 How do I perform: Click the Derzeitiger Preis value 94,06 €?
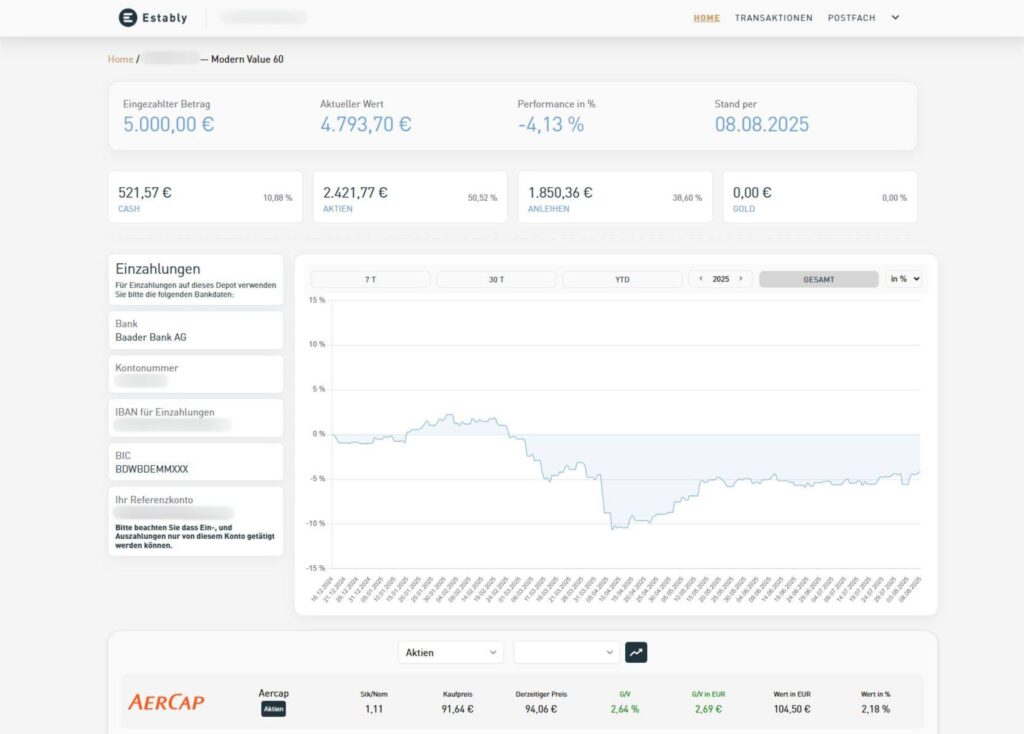tap(541, 709)
